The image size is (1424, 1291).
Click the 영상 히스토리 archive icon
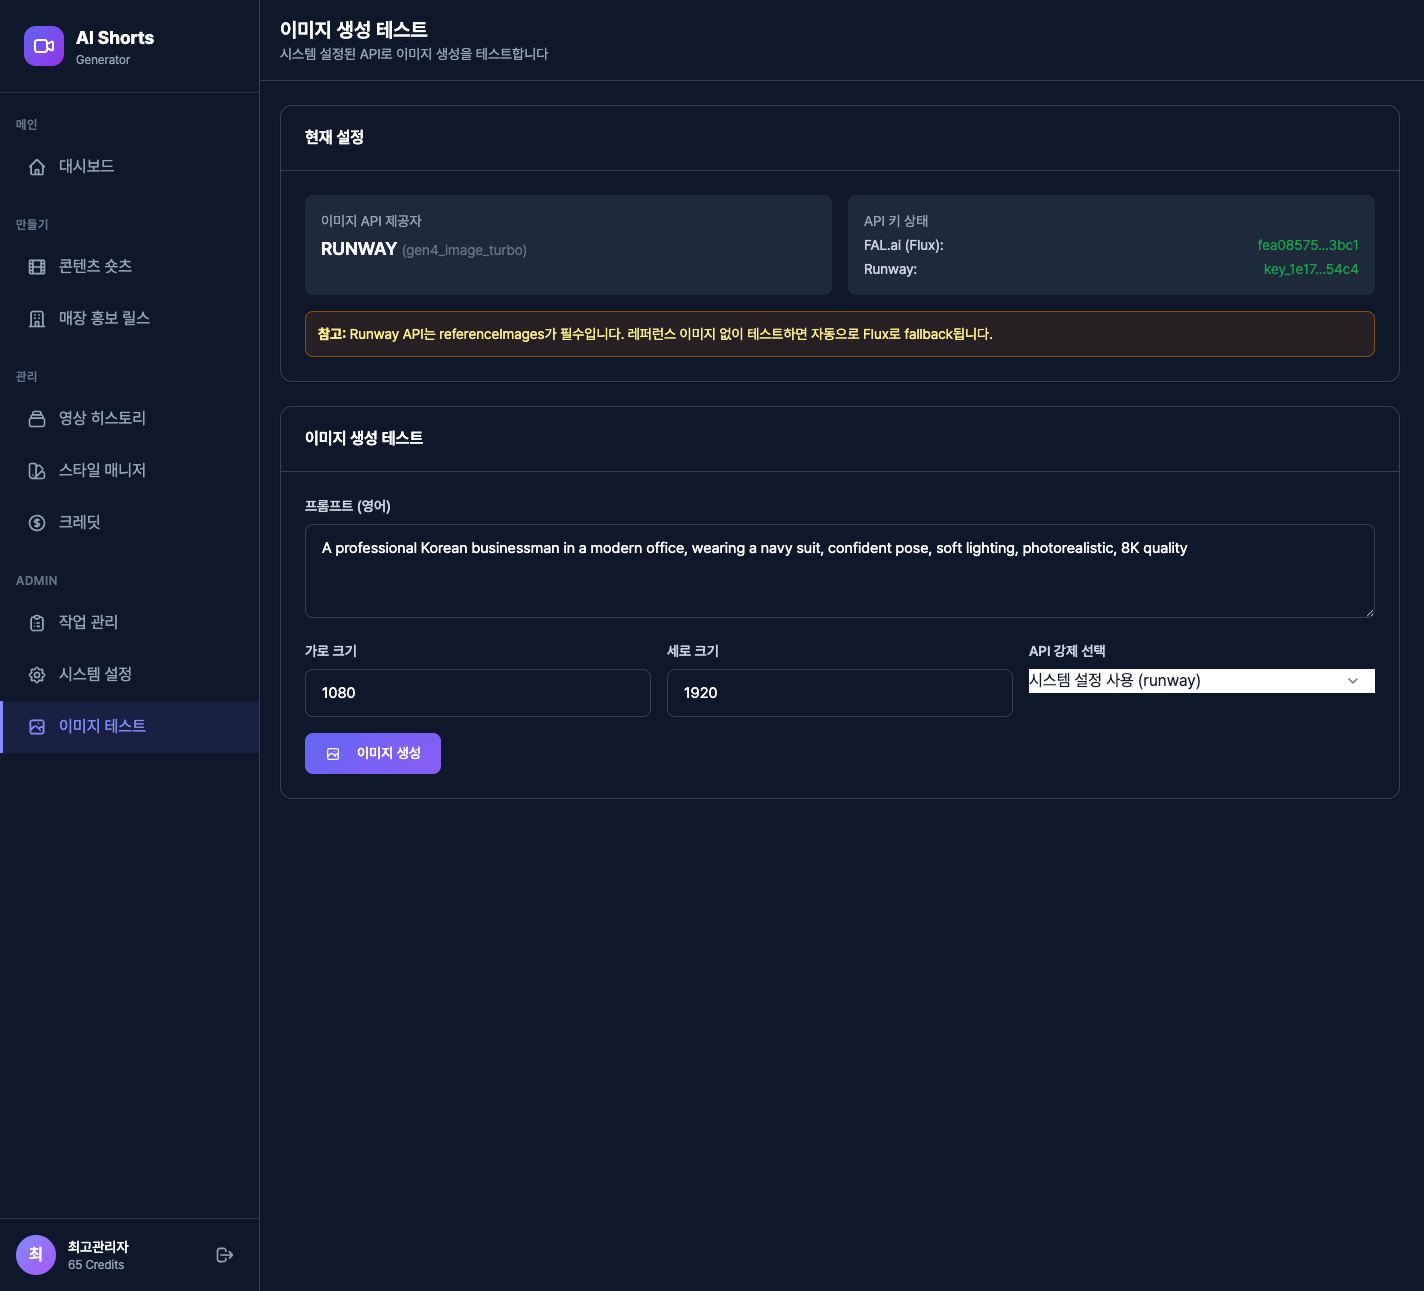[x=37, y=419]
